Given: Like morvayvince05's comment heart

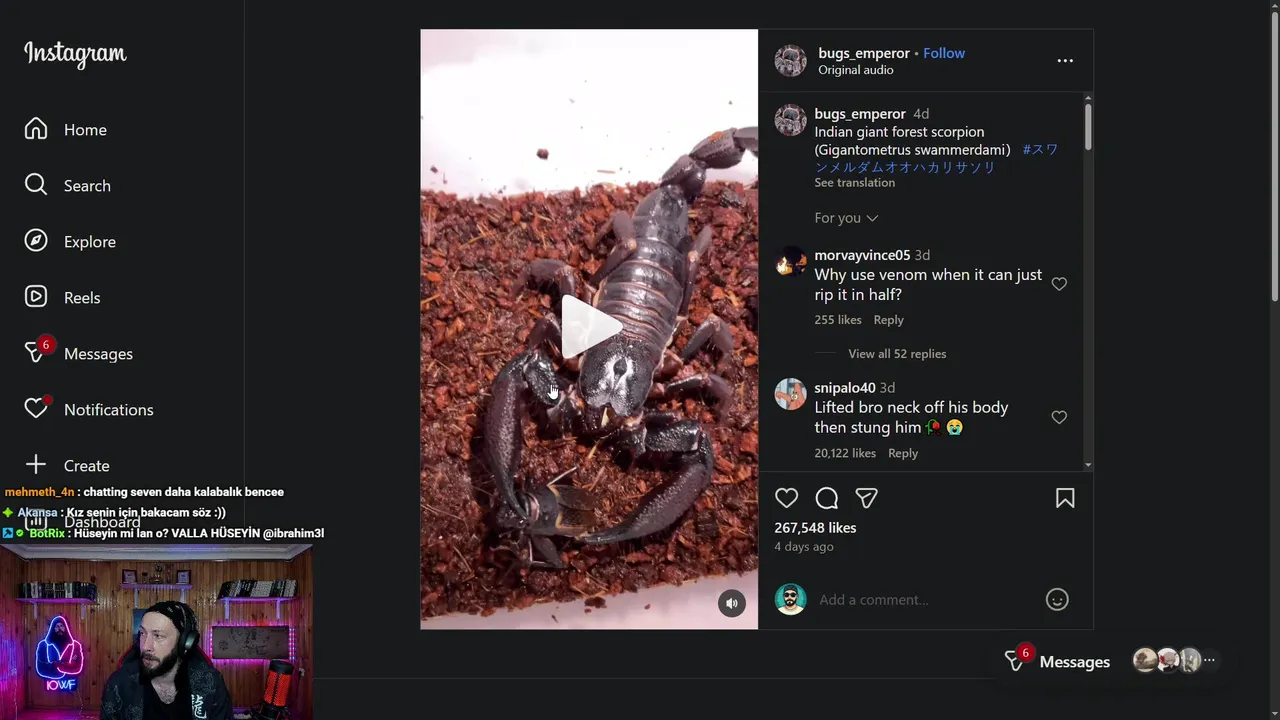Looking at the screenshot, I should pos(1059,284).
